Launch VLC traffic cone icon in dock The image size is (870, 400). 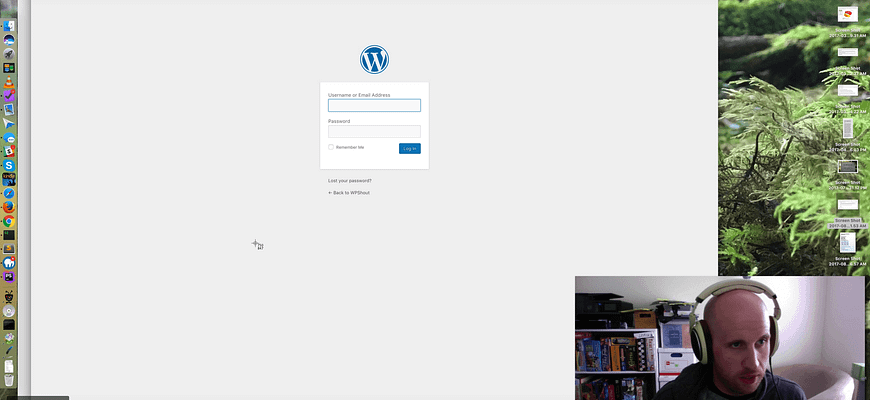(9, 82)
